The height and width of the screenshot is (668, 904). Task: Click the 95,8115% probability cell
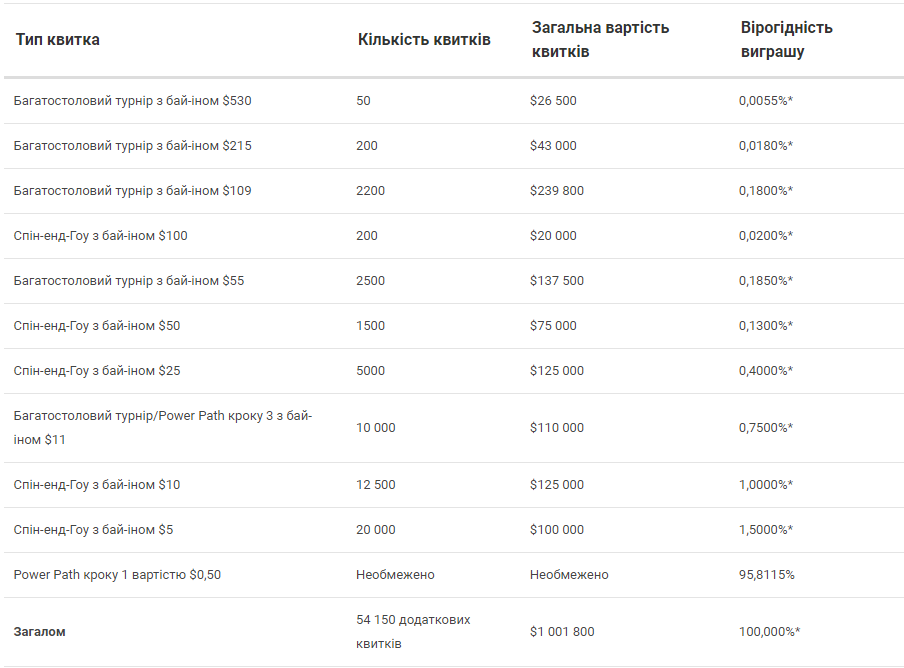click(x=767, y=575)
